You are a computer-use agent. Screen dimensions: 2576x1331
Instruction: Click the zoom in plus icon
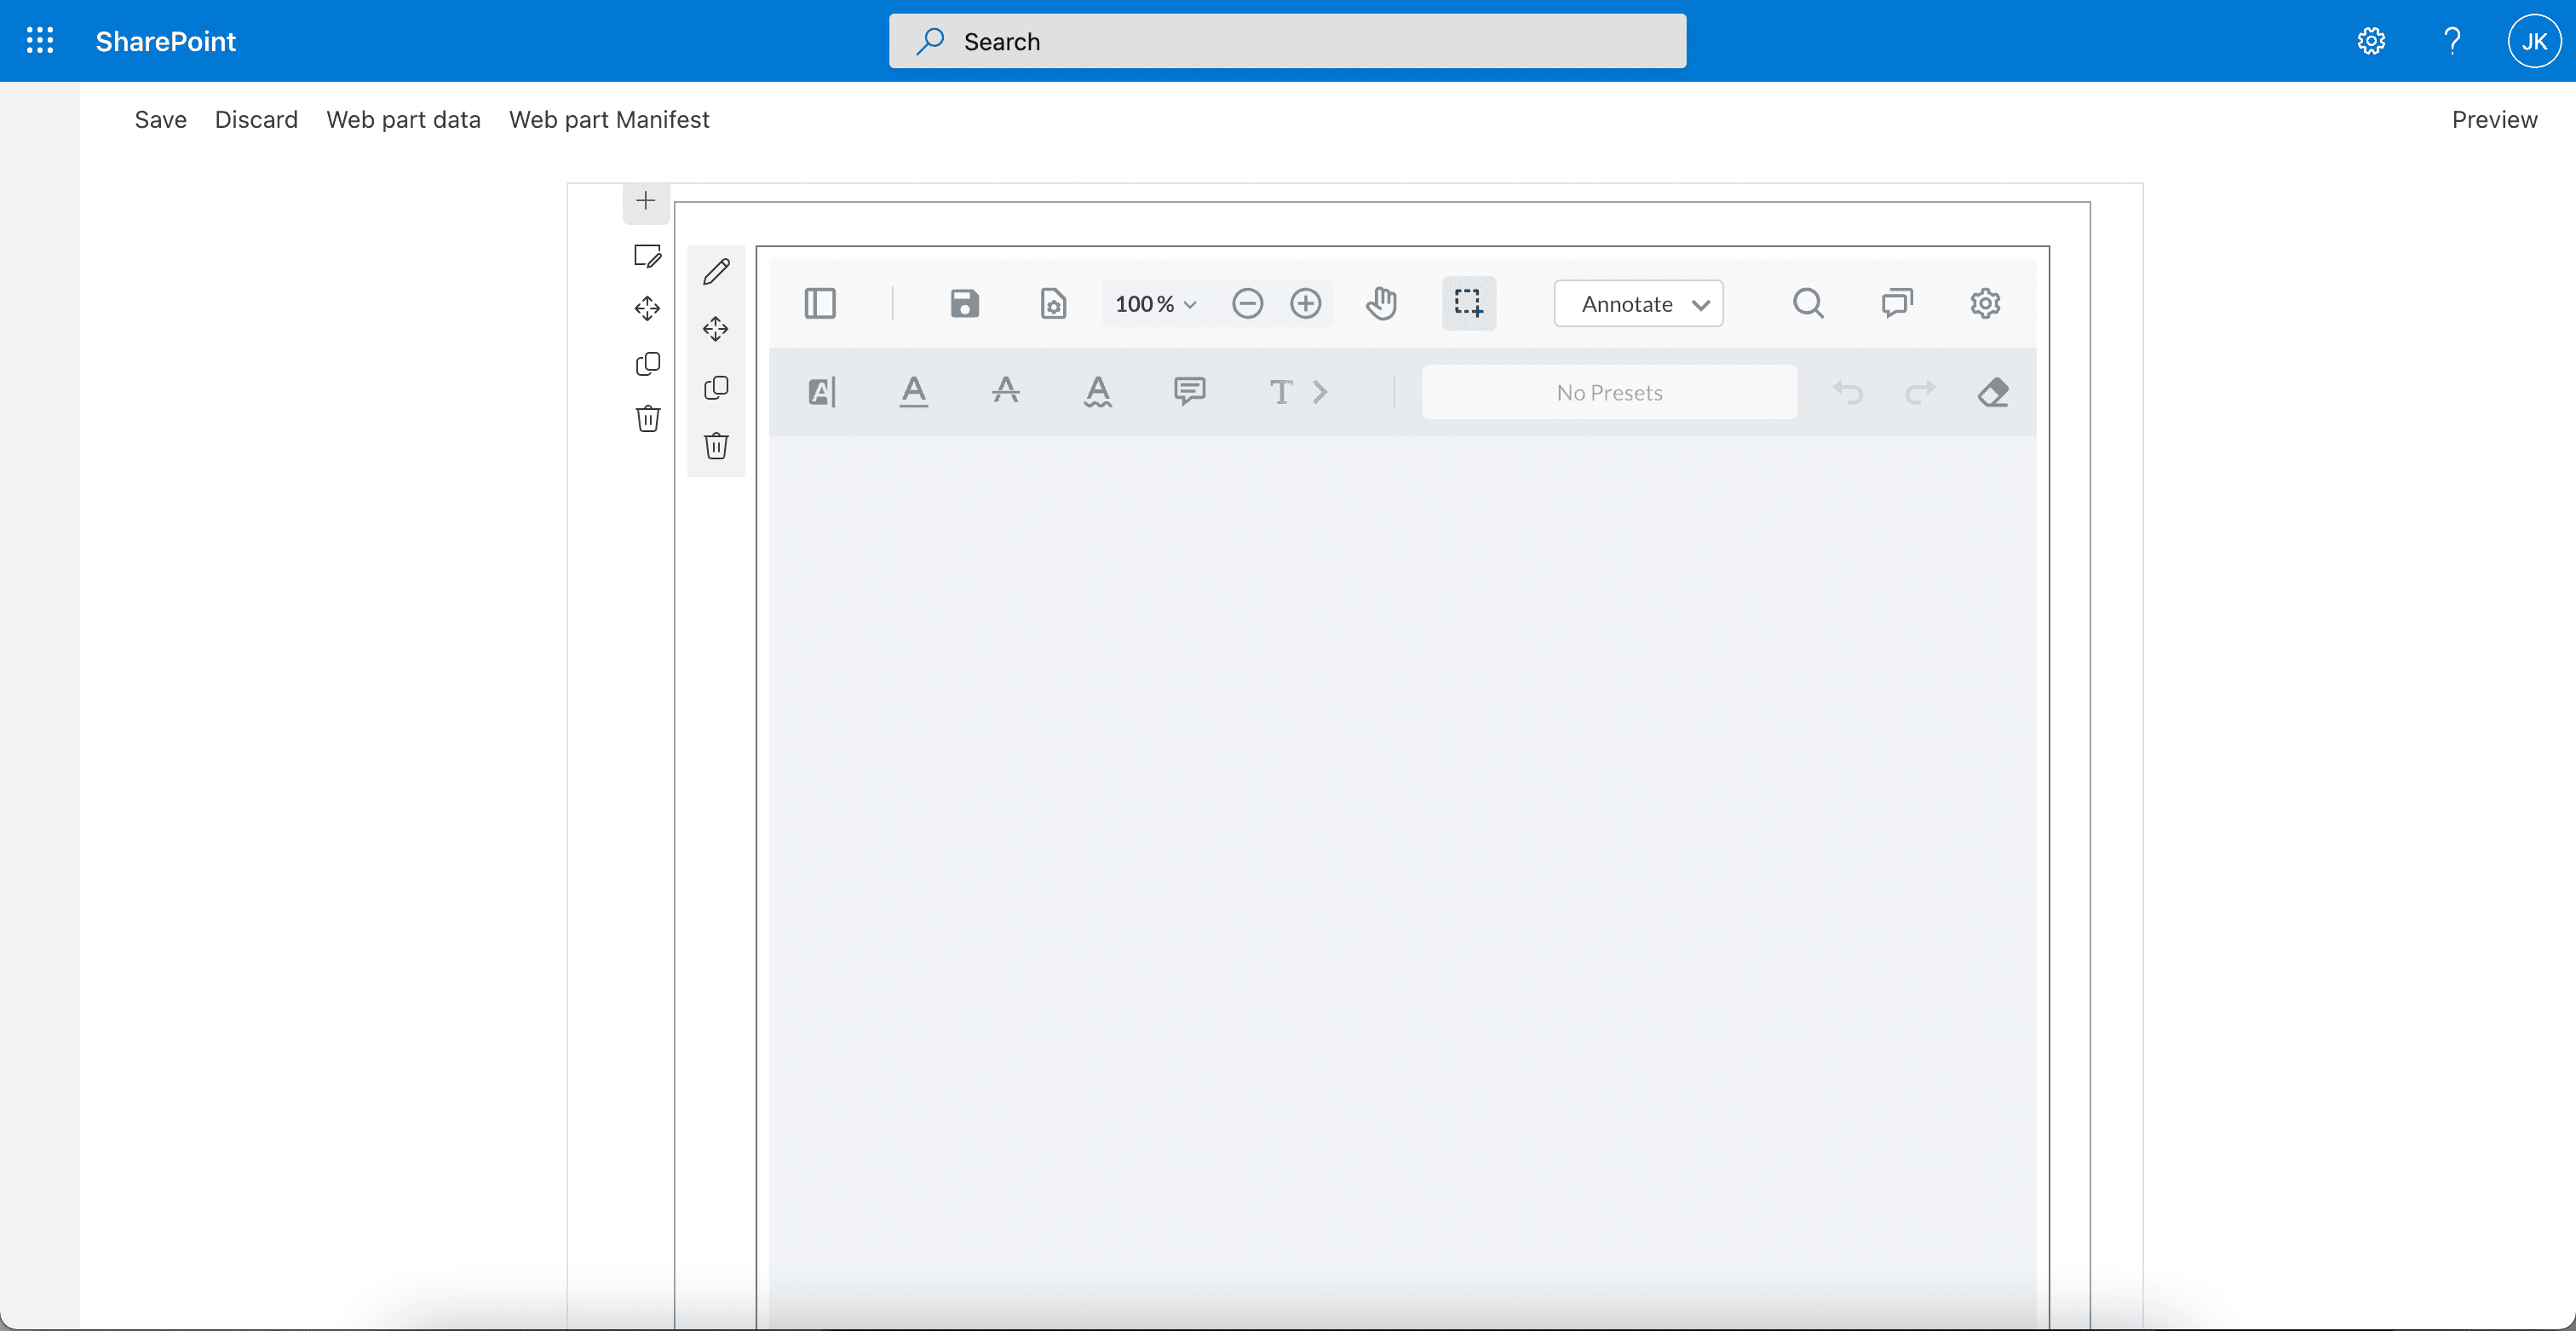click(1305, 303)
